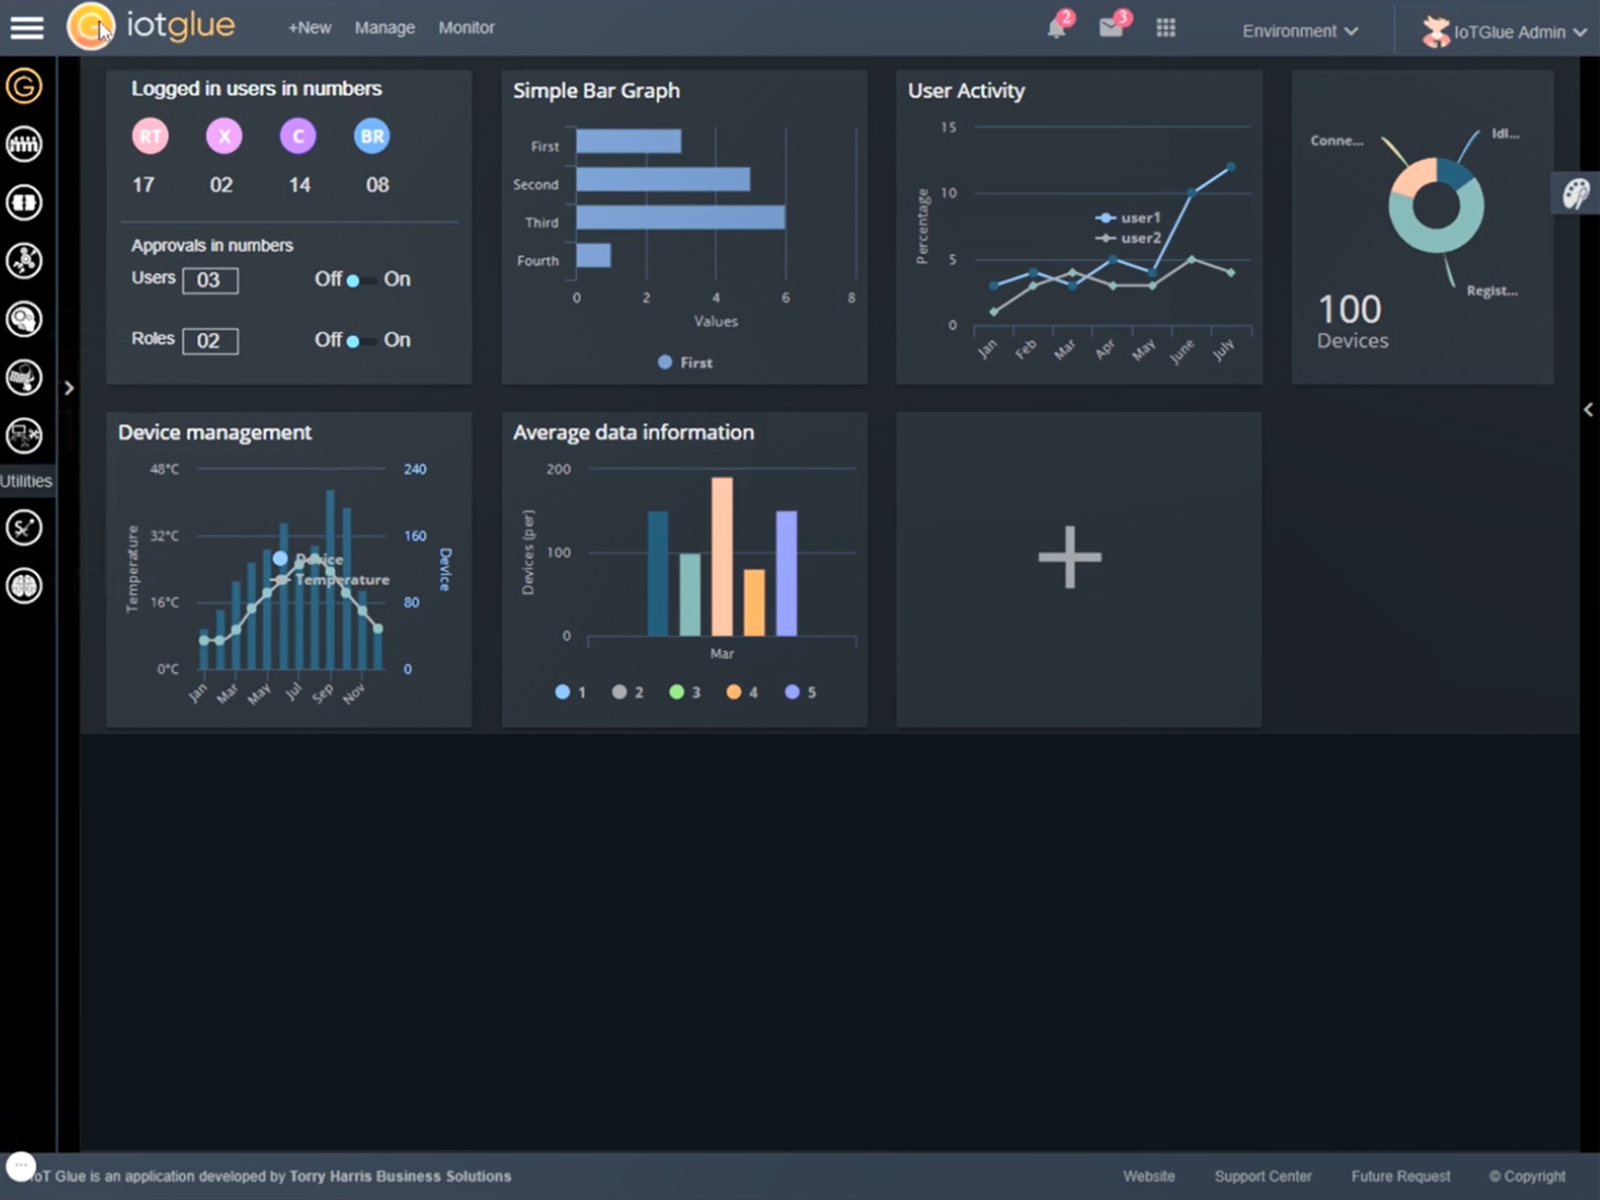The image size is (1600, 1200).
Task: Open the theme palette icon
Action: point(1576,193)
